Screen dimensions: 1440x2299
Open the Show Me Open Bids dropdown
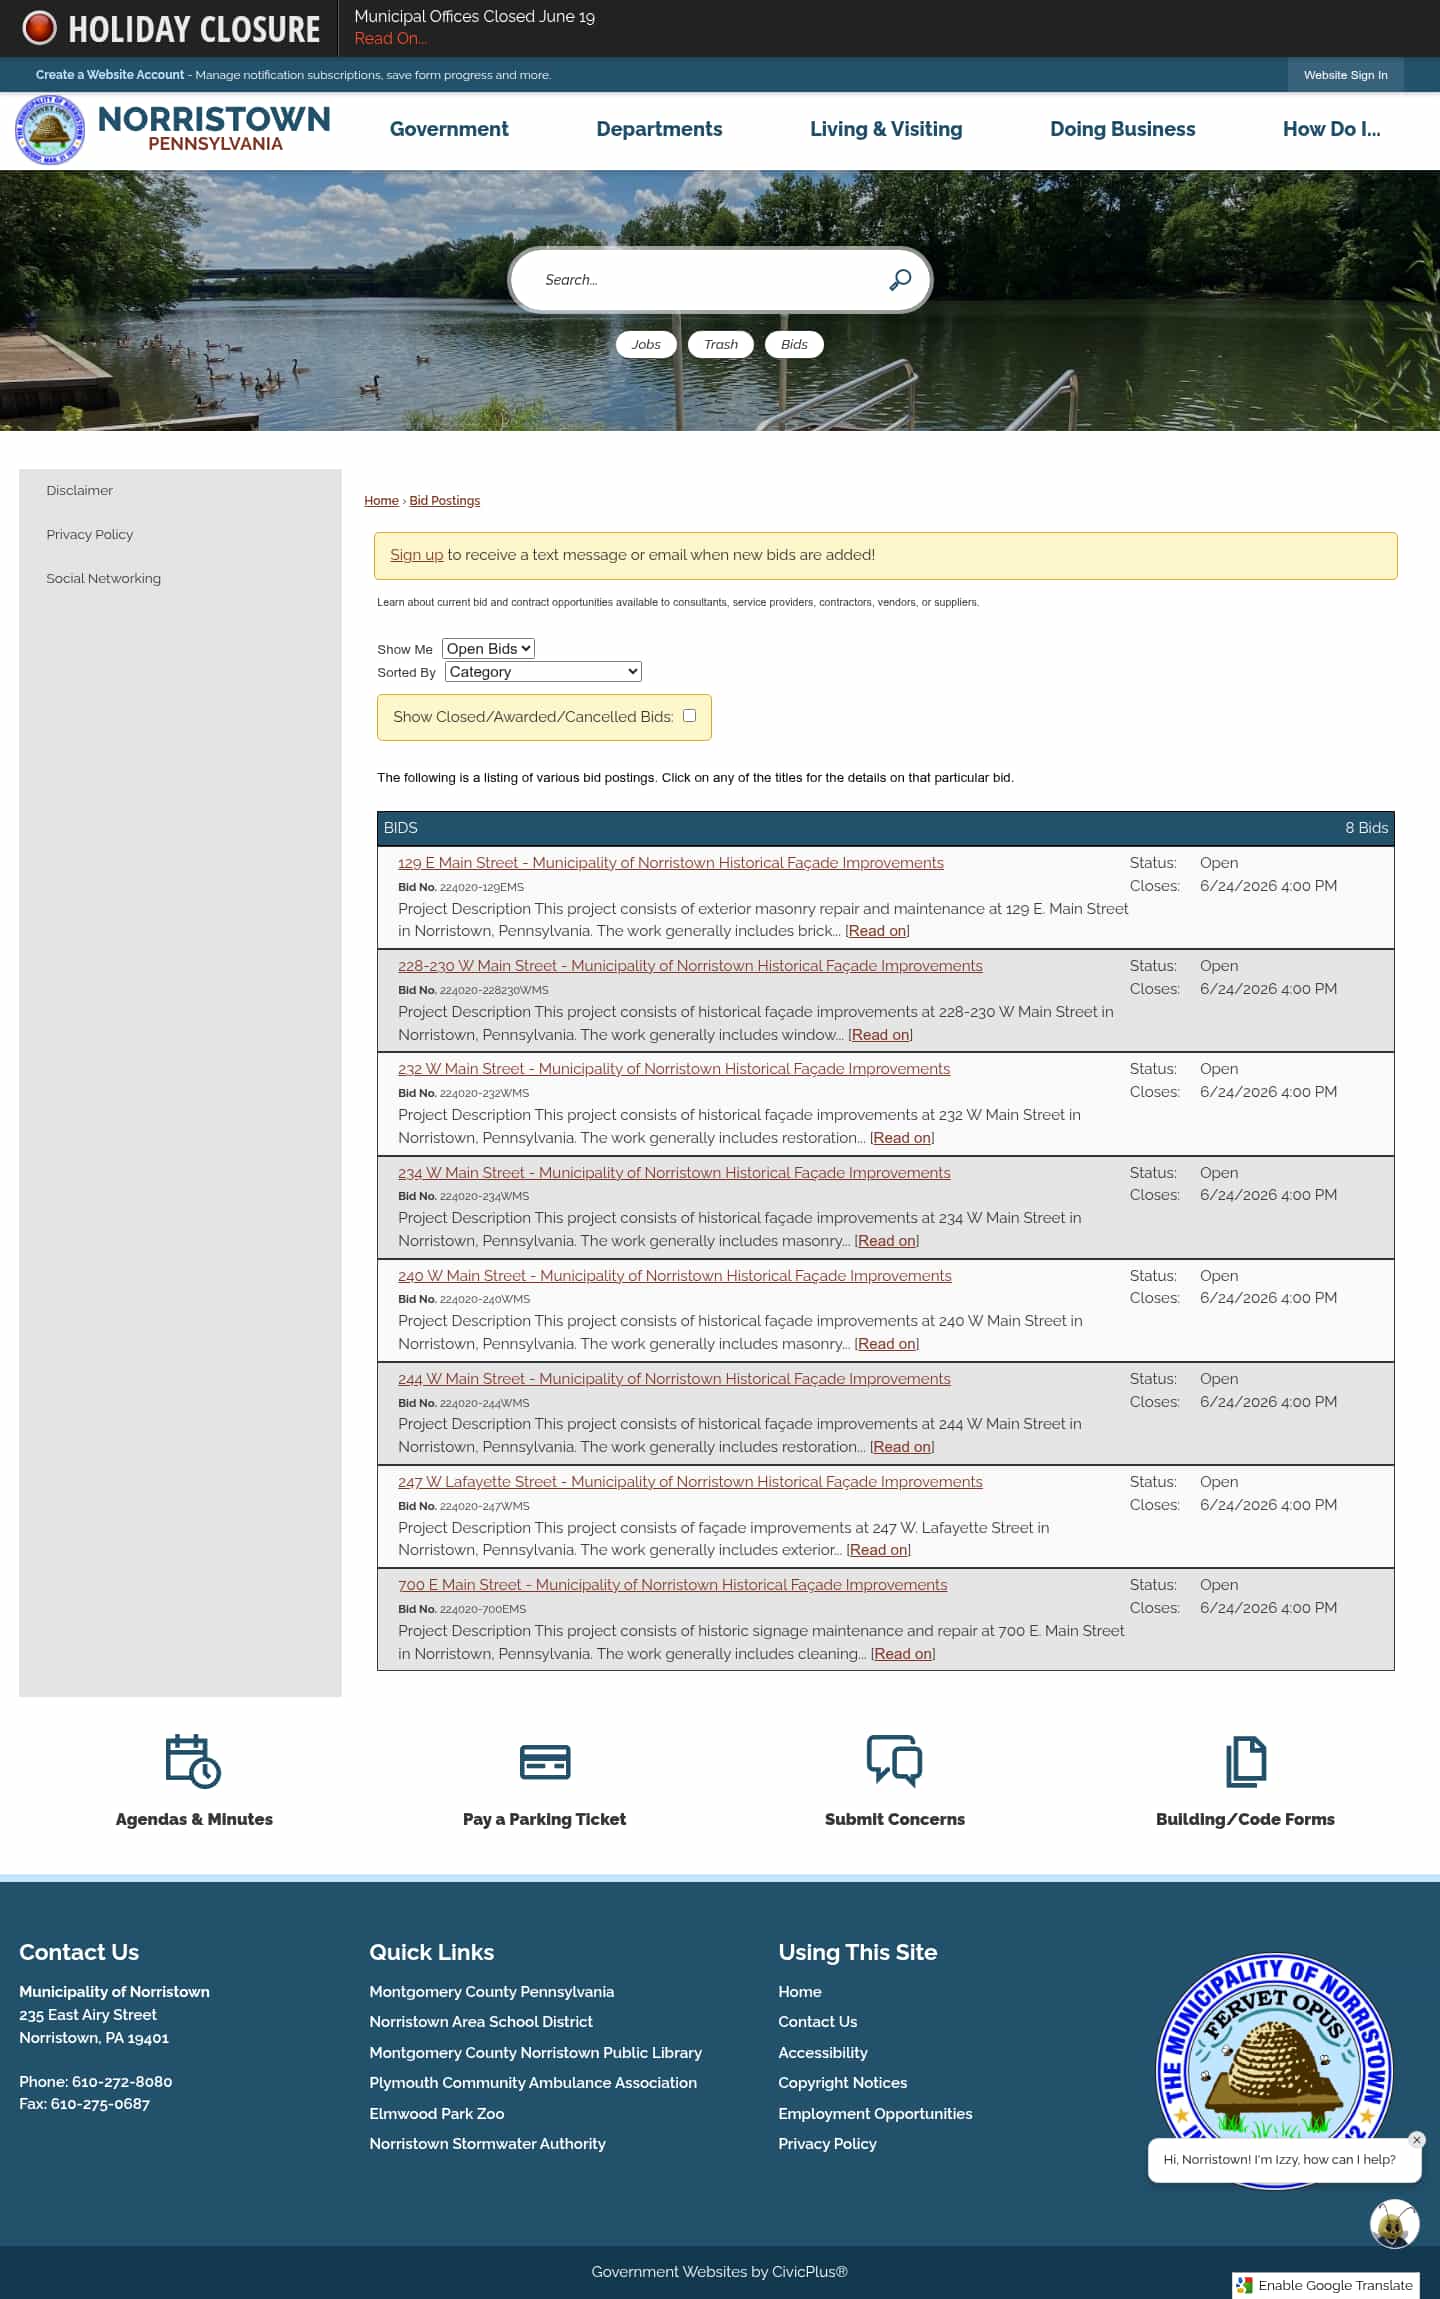488,648
